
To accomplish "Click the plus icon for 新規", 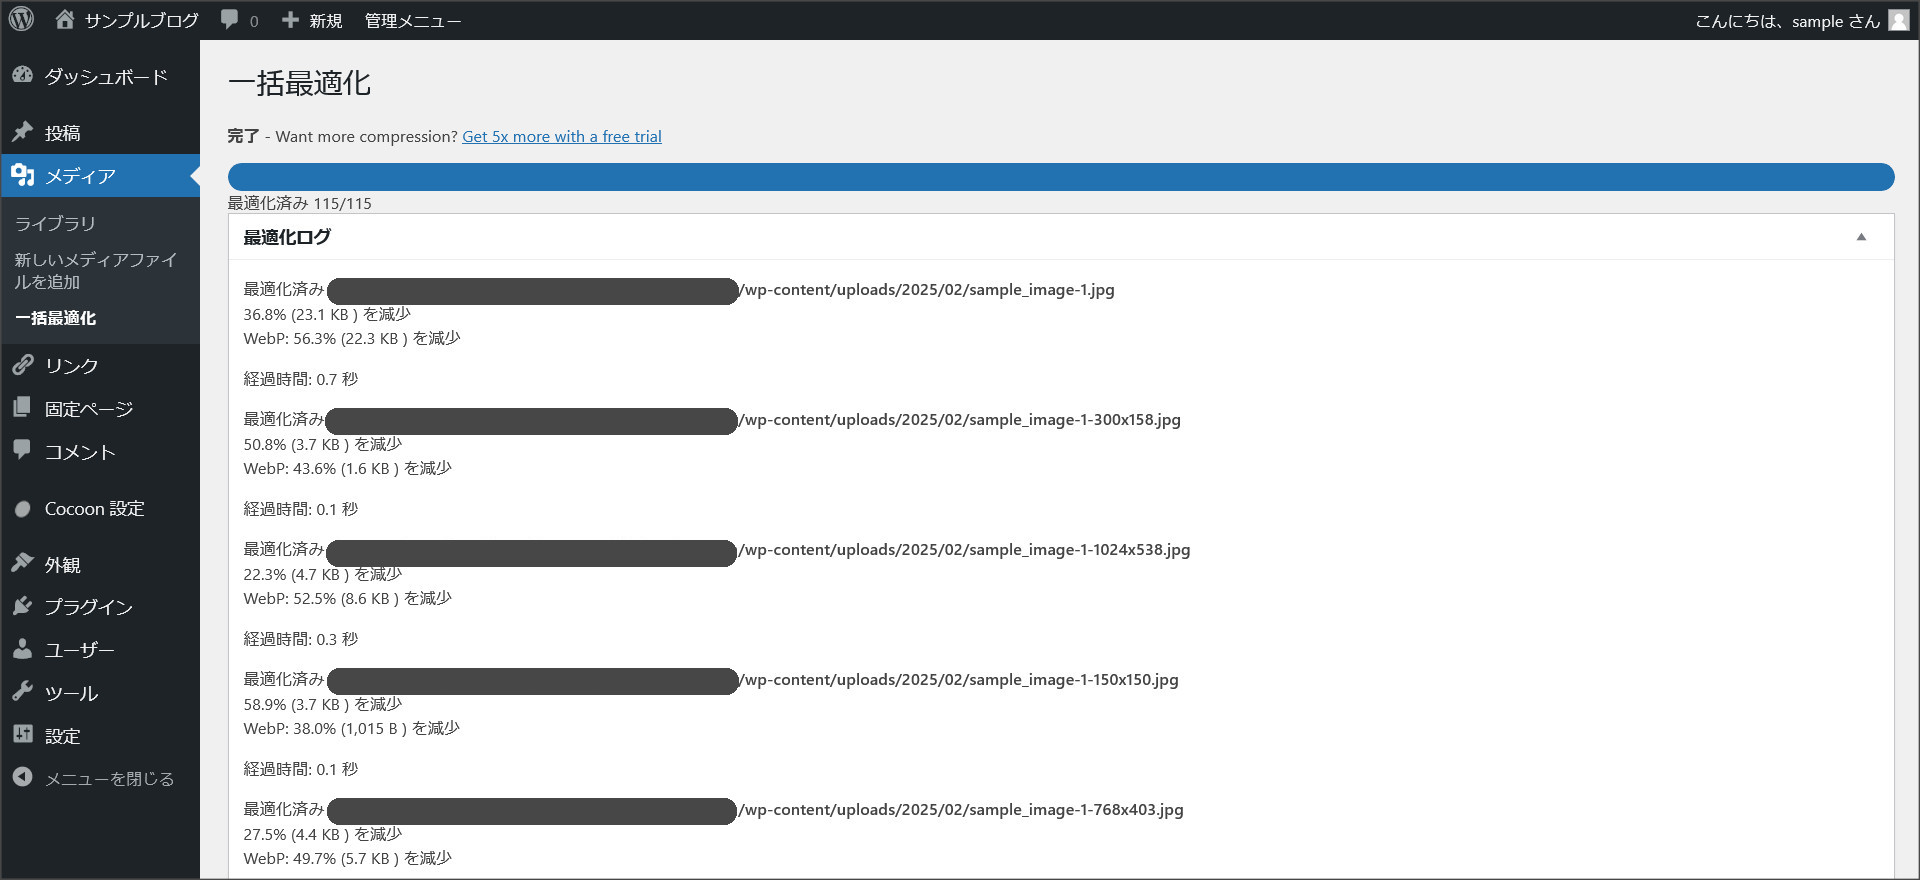I will coord(290,20).
